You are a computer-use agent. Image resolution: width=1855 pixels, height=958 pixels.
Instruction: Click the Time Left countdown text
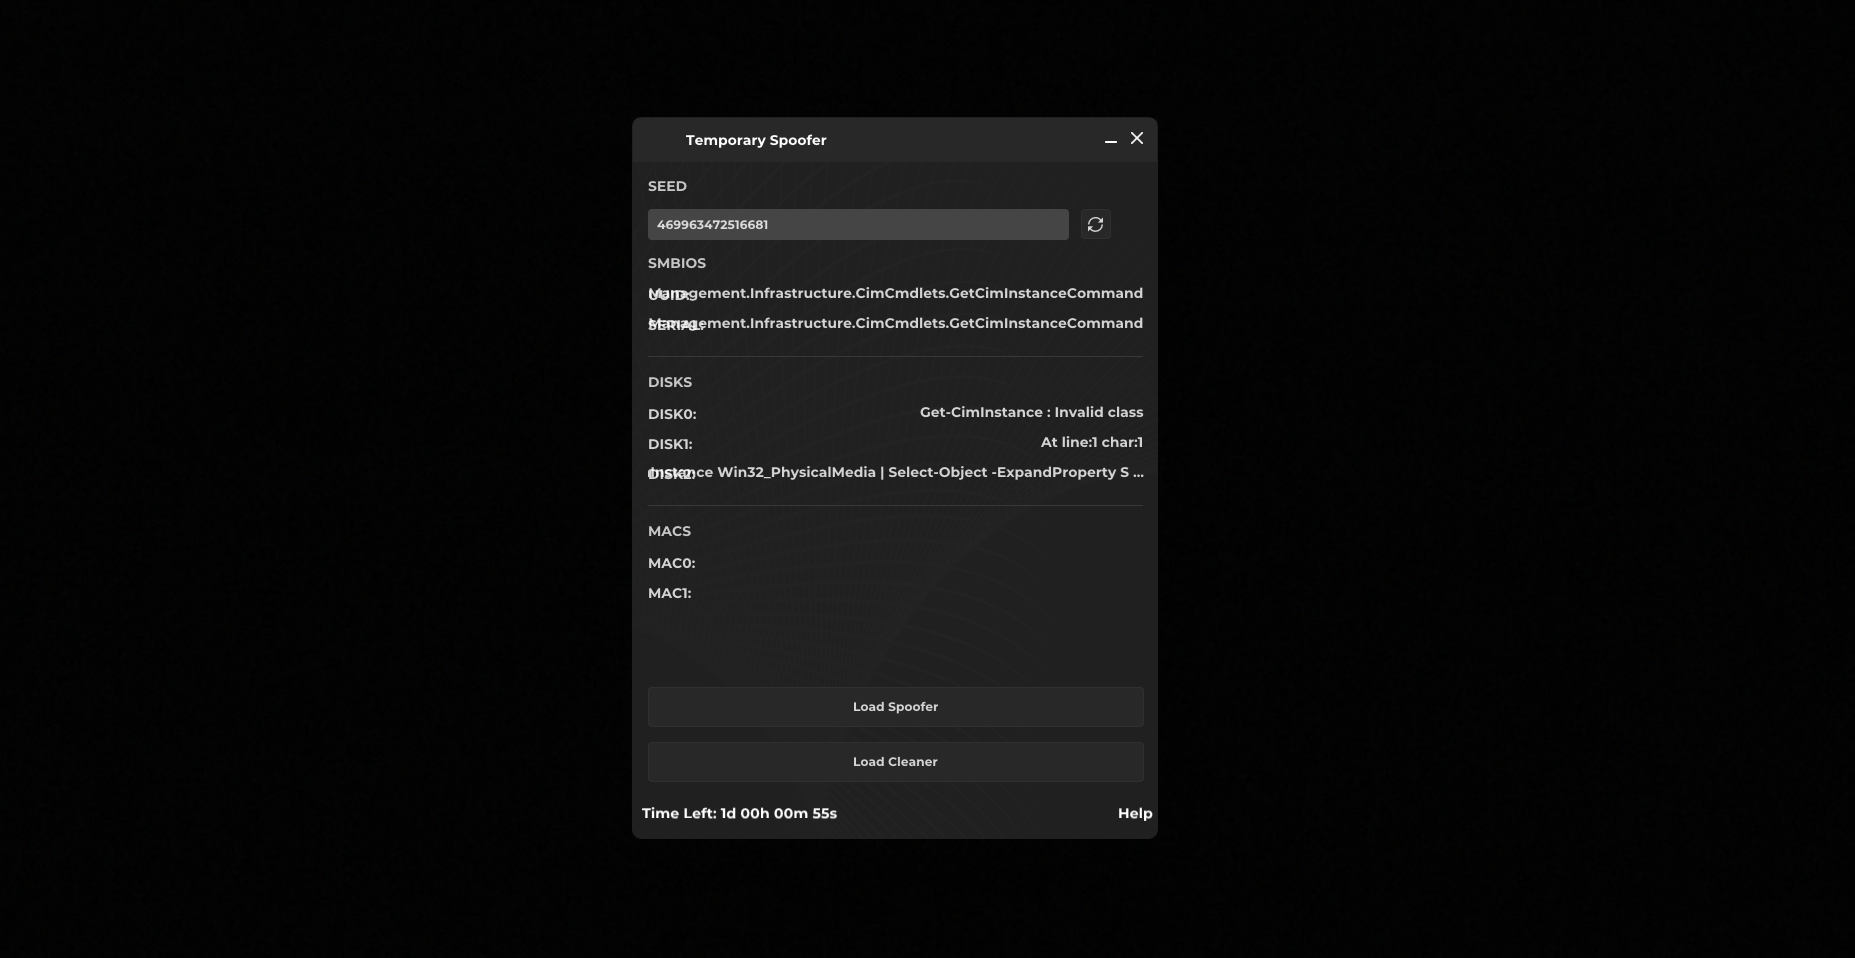tap(739, 814)
